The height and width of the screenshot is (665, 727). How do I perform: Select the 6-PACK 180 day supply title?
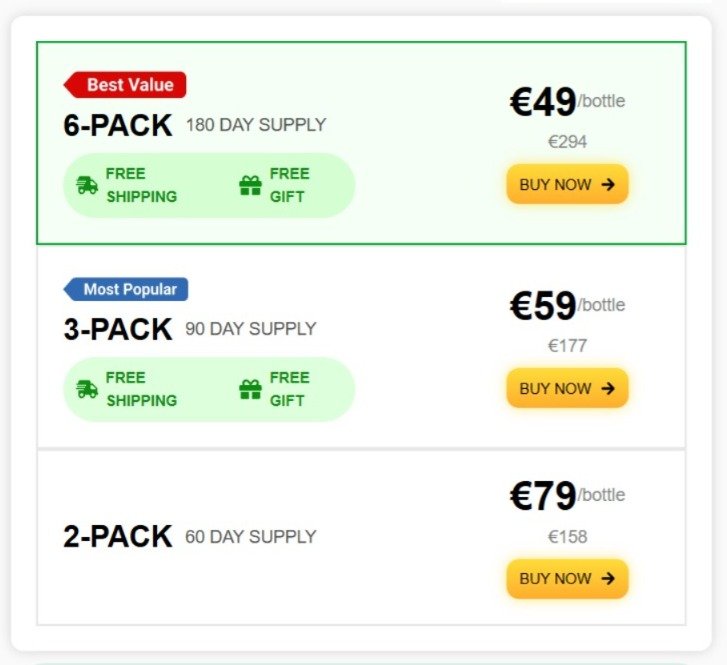118,126
